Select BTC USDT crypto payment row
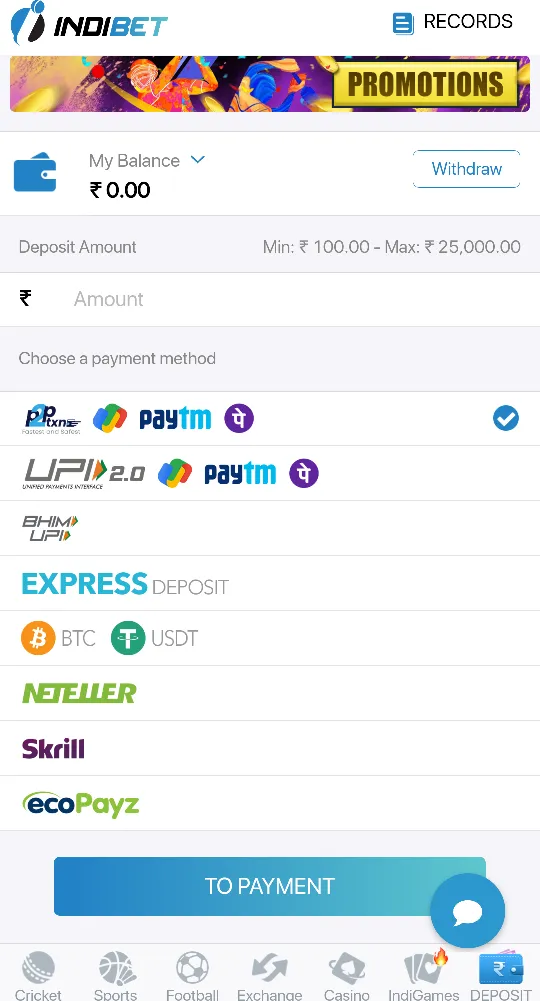 coord(270,638)
